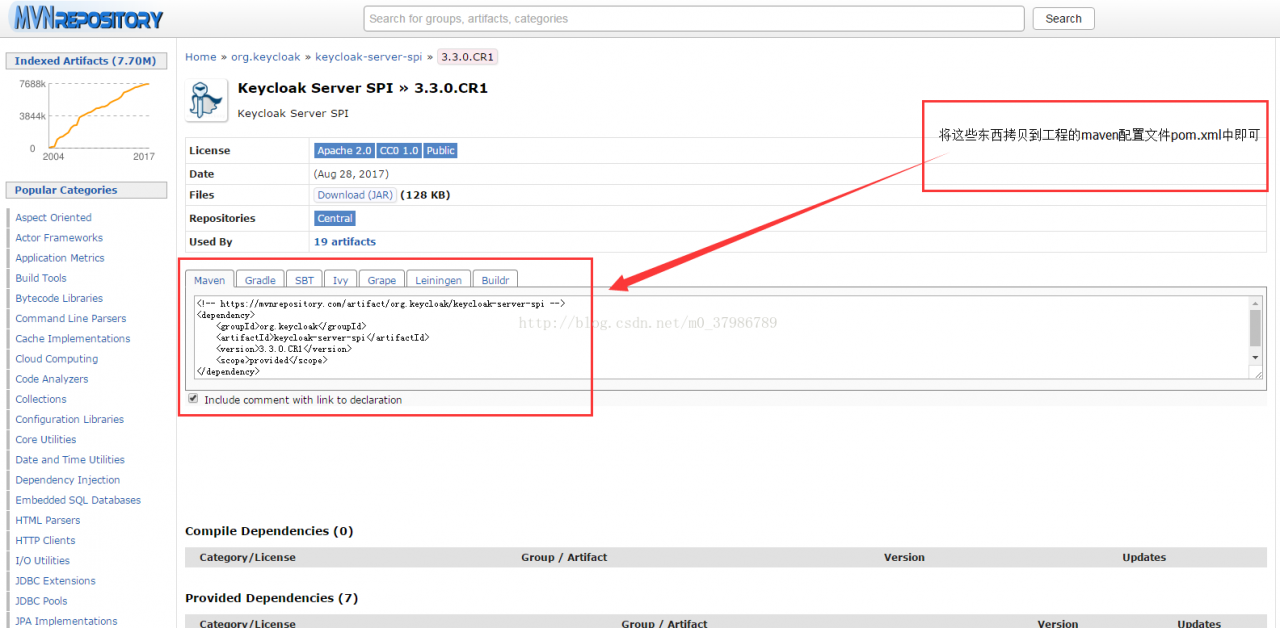Open the JDBC Pools category
This screenshot has height=628, width=1280.
(x=42, y=601)
